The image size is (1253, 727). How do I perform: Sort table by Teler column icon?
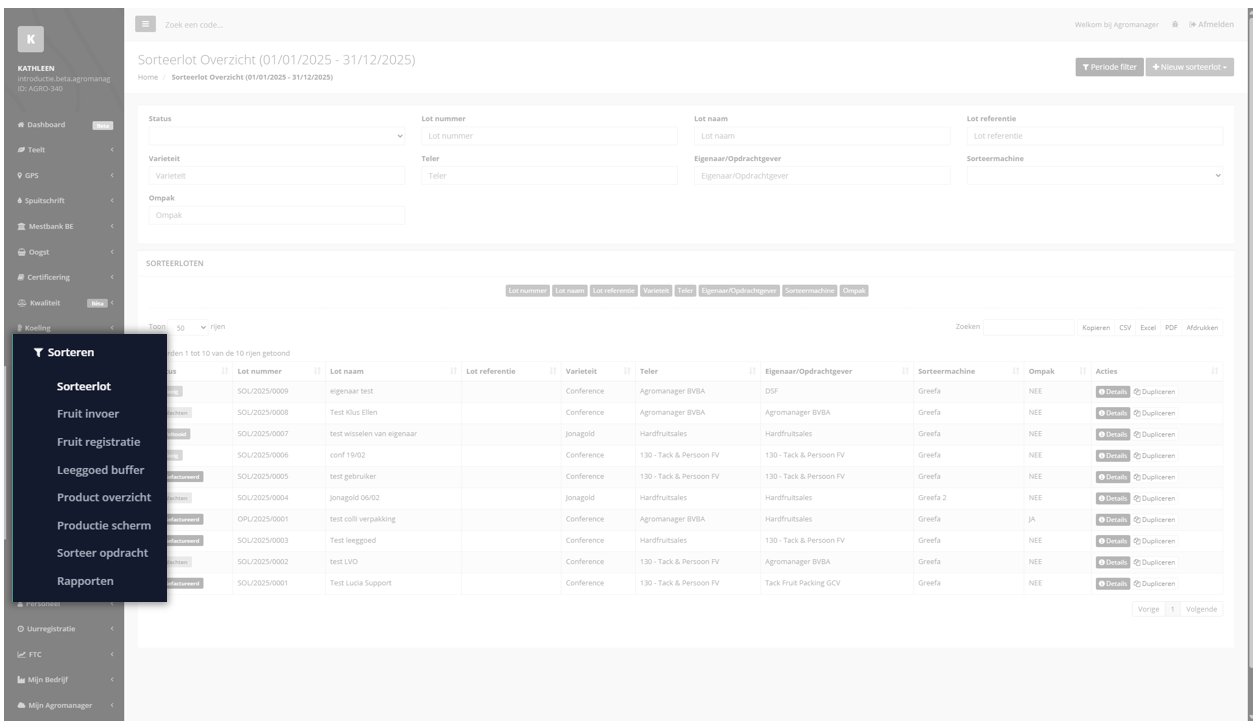pyautogui.click(x=751, y=372)
